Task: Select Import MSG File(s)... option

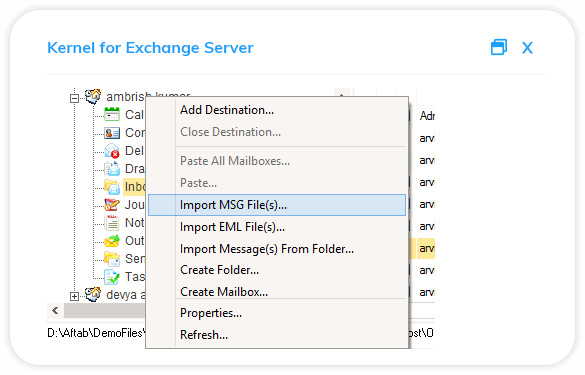Action: point(277,205)
